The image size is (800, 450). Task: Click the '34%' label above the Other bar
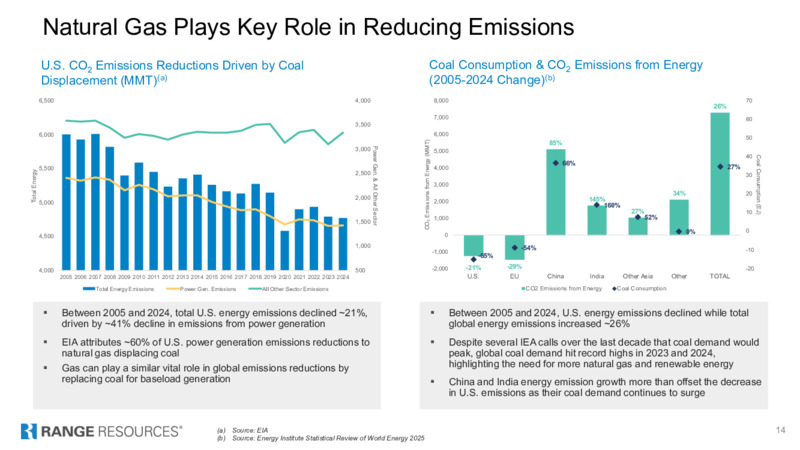pyautogui.click(x=679, y=193)
